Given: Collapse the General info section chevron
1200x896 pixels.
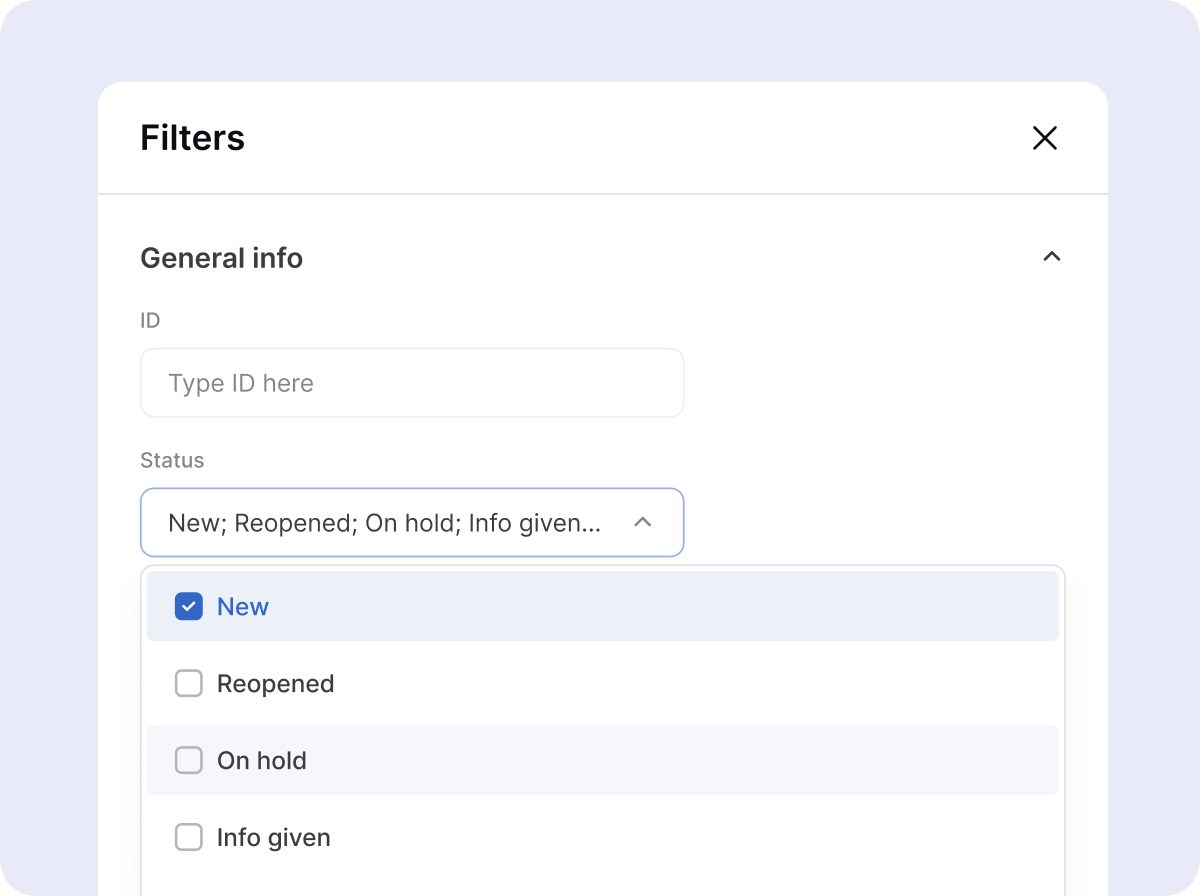Looking at the screenshot, I should [1052, 257].
